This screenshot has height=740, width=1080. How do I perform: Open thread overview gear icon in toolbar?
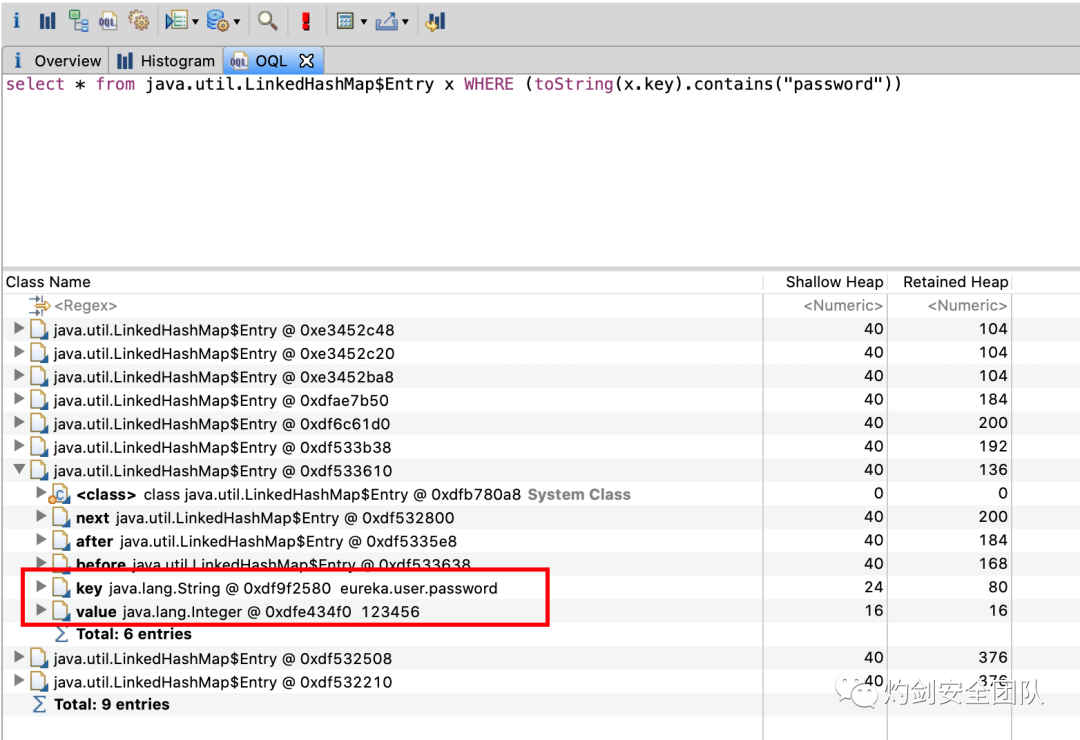point(138,21)
